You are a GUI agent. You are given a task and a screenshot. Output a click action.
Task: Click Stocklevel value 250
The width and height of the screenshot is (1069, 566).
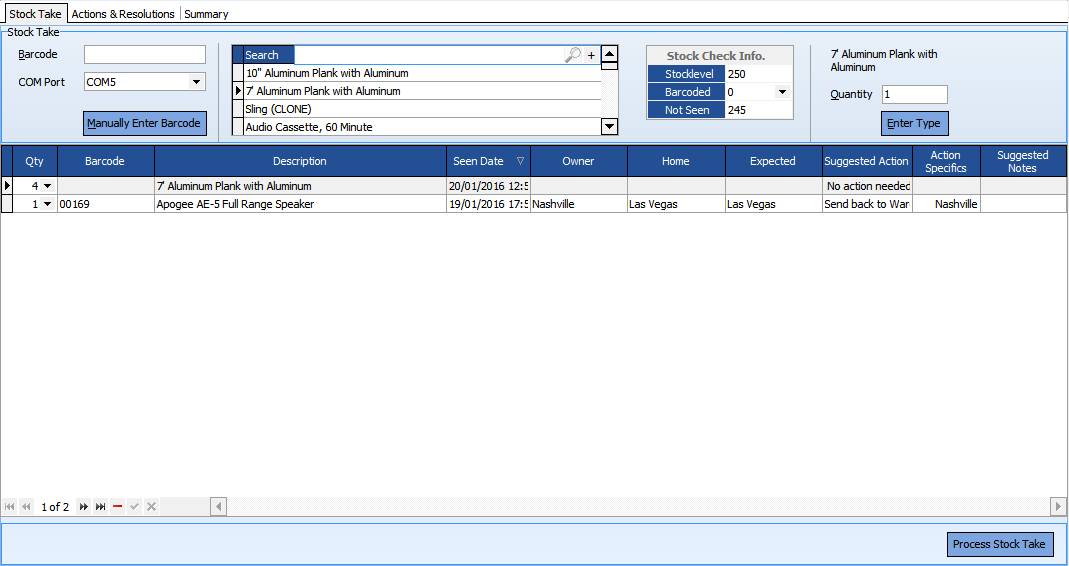(759, 74)
